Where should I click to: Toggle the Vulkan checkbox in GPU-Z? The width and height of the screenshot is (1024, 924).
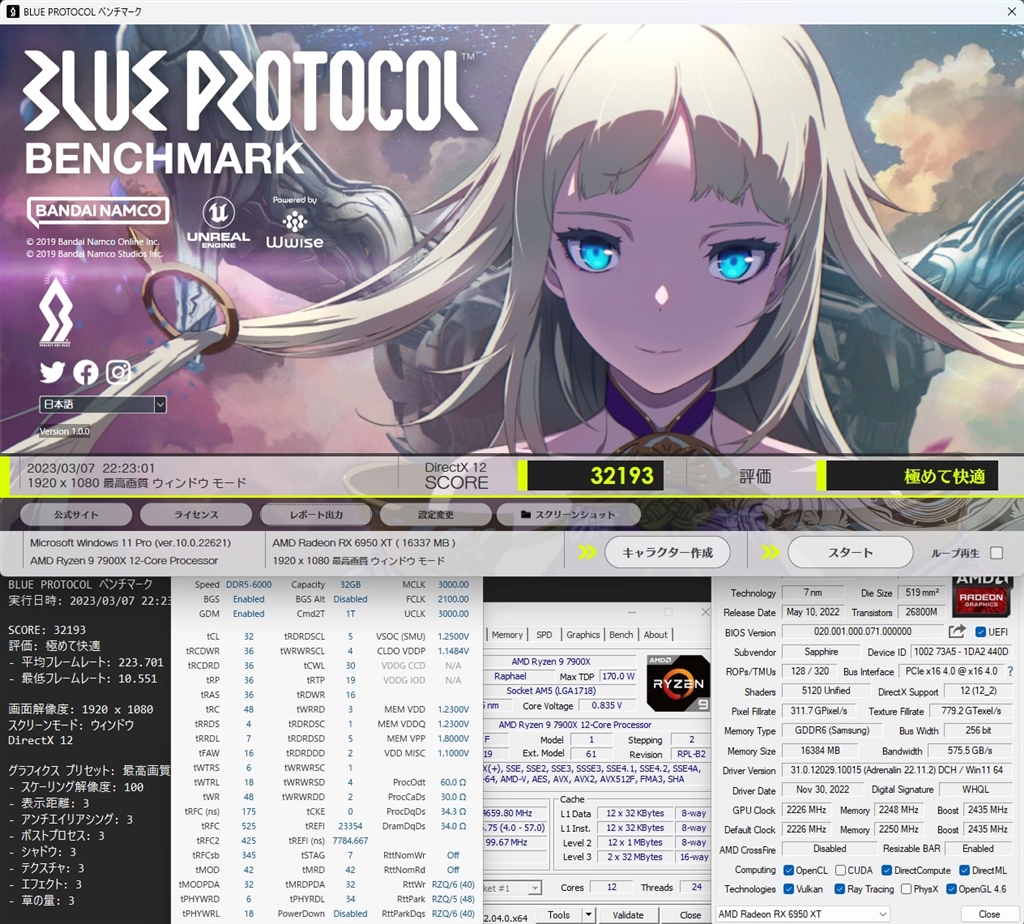tap(788, 889)
